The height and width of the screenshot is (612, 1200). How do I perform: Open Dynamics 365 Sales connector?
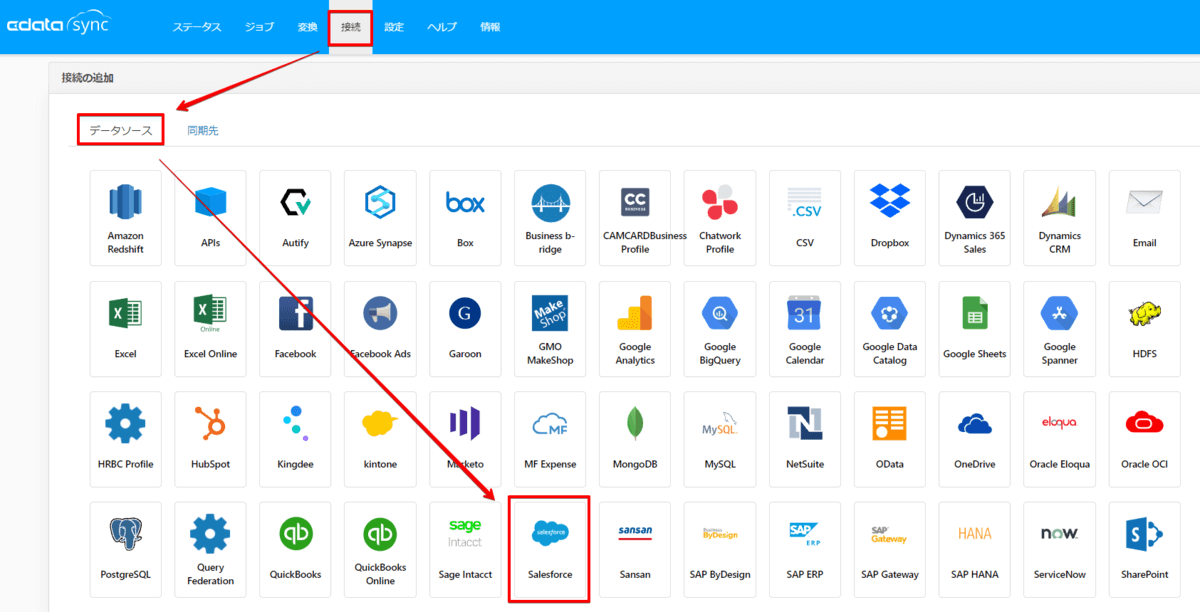pyautogui.click(x=976, y=218)
